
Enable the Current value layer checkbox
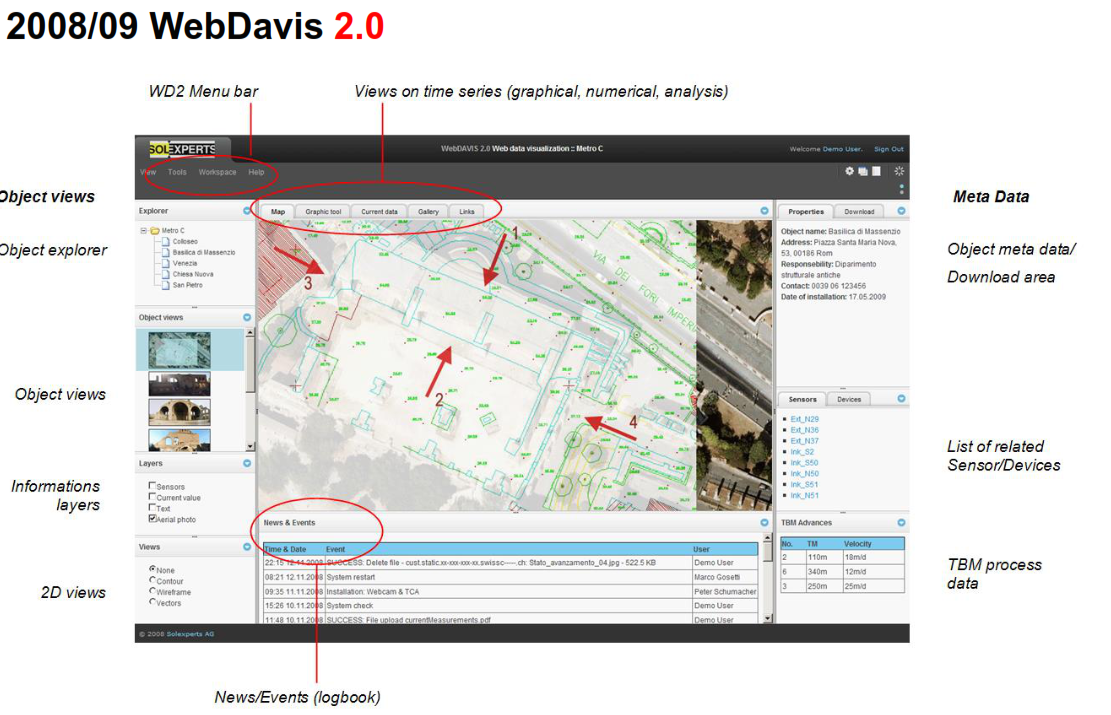pyautogui.click(x=152, y=497)
